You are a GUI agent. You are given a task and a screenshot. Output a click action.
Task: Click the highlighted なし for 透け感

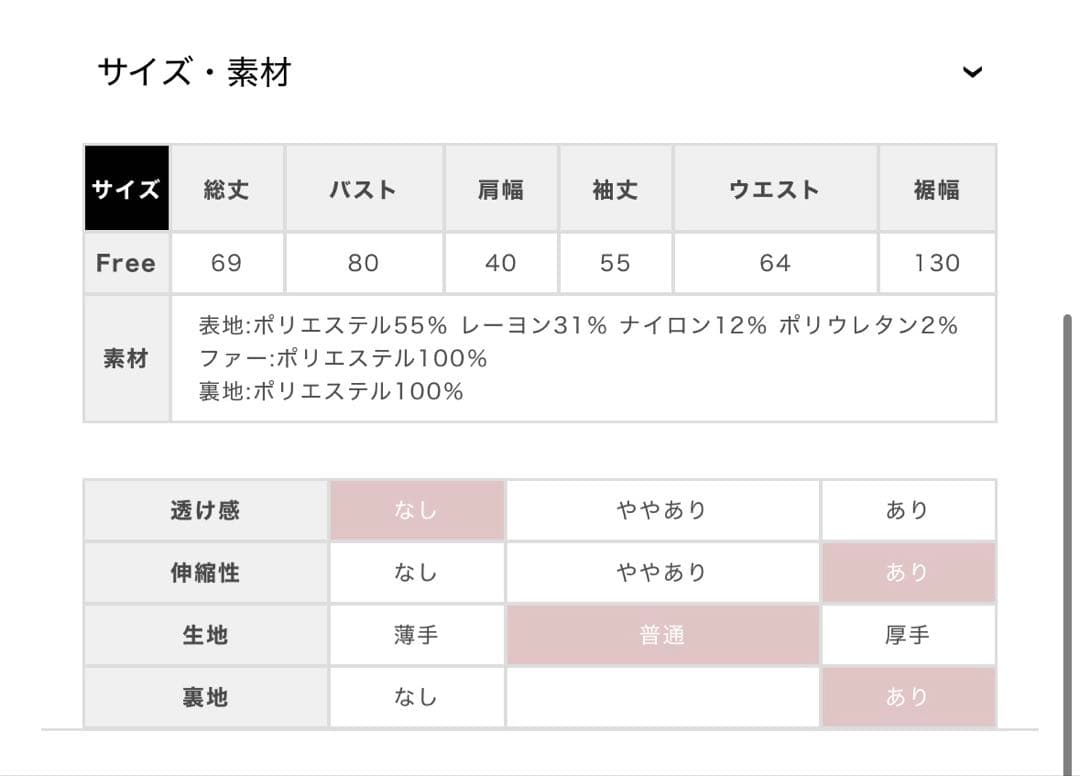tap(417, 510)
